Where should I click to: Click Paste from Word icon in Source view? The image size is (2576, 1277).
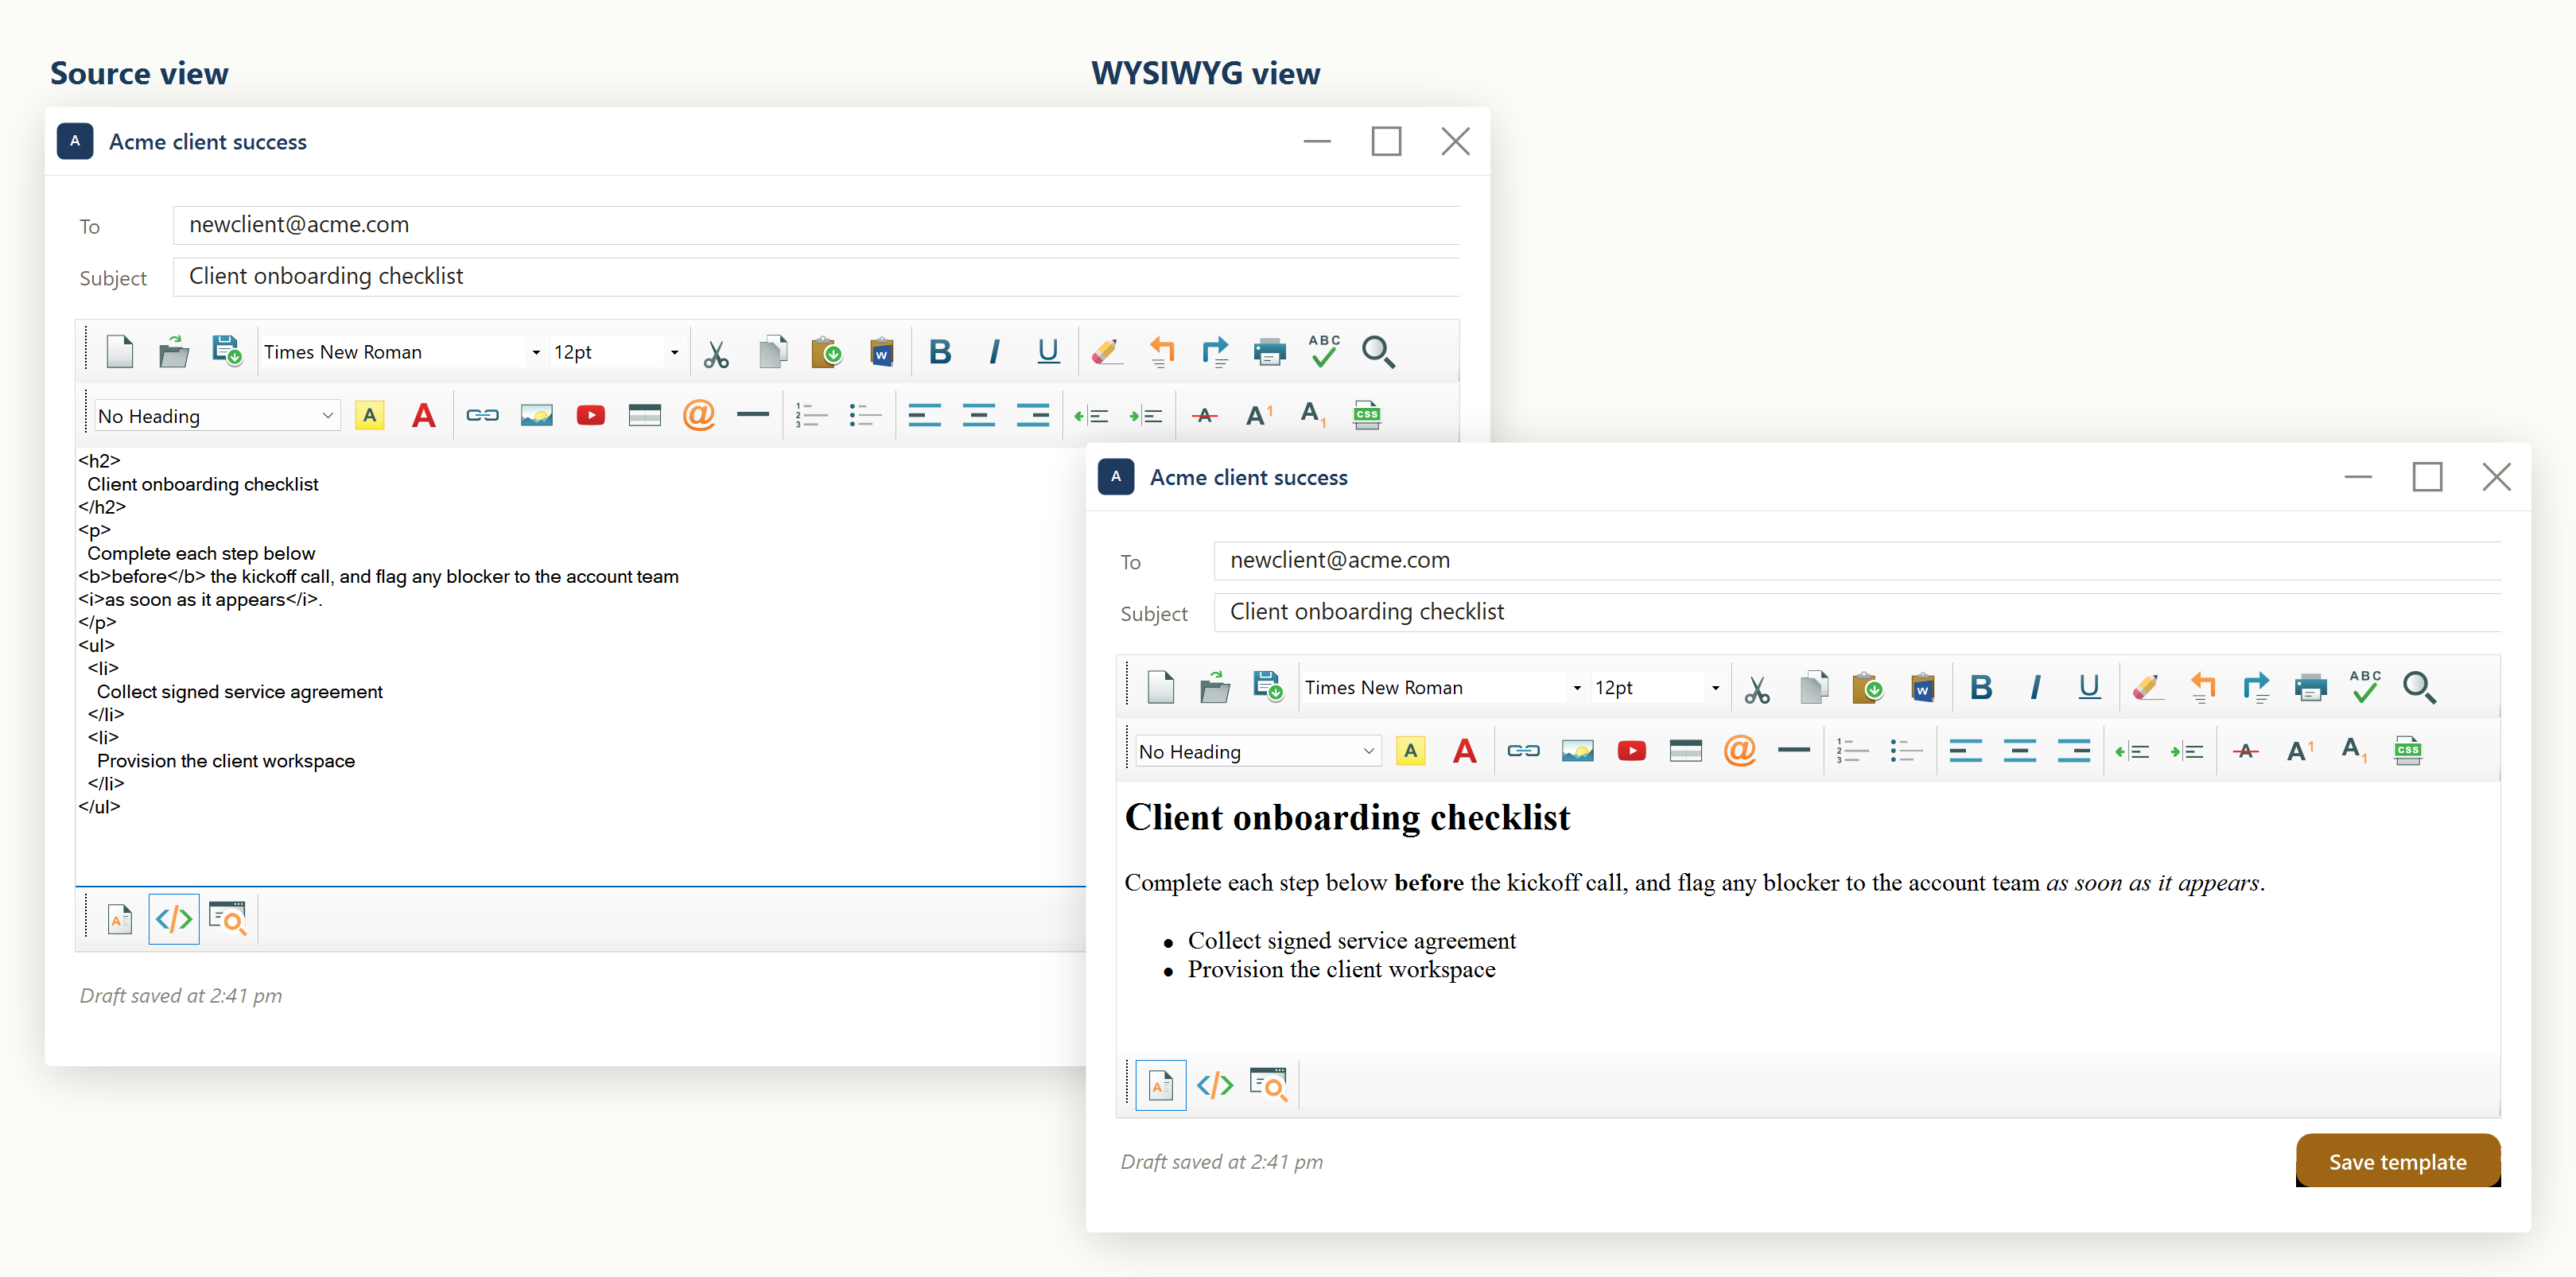(881, 352)
